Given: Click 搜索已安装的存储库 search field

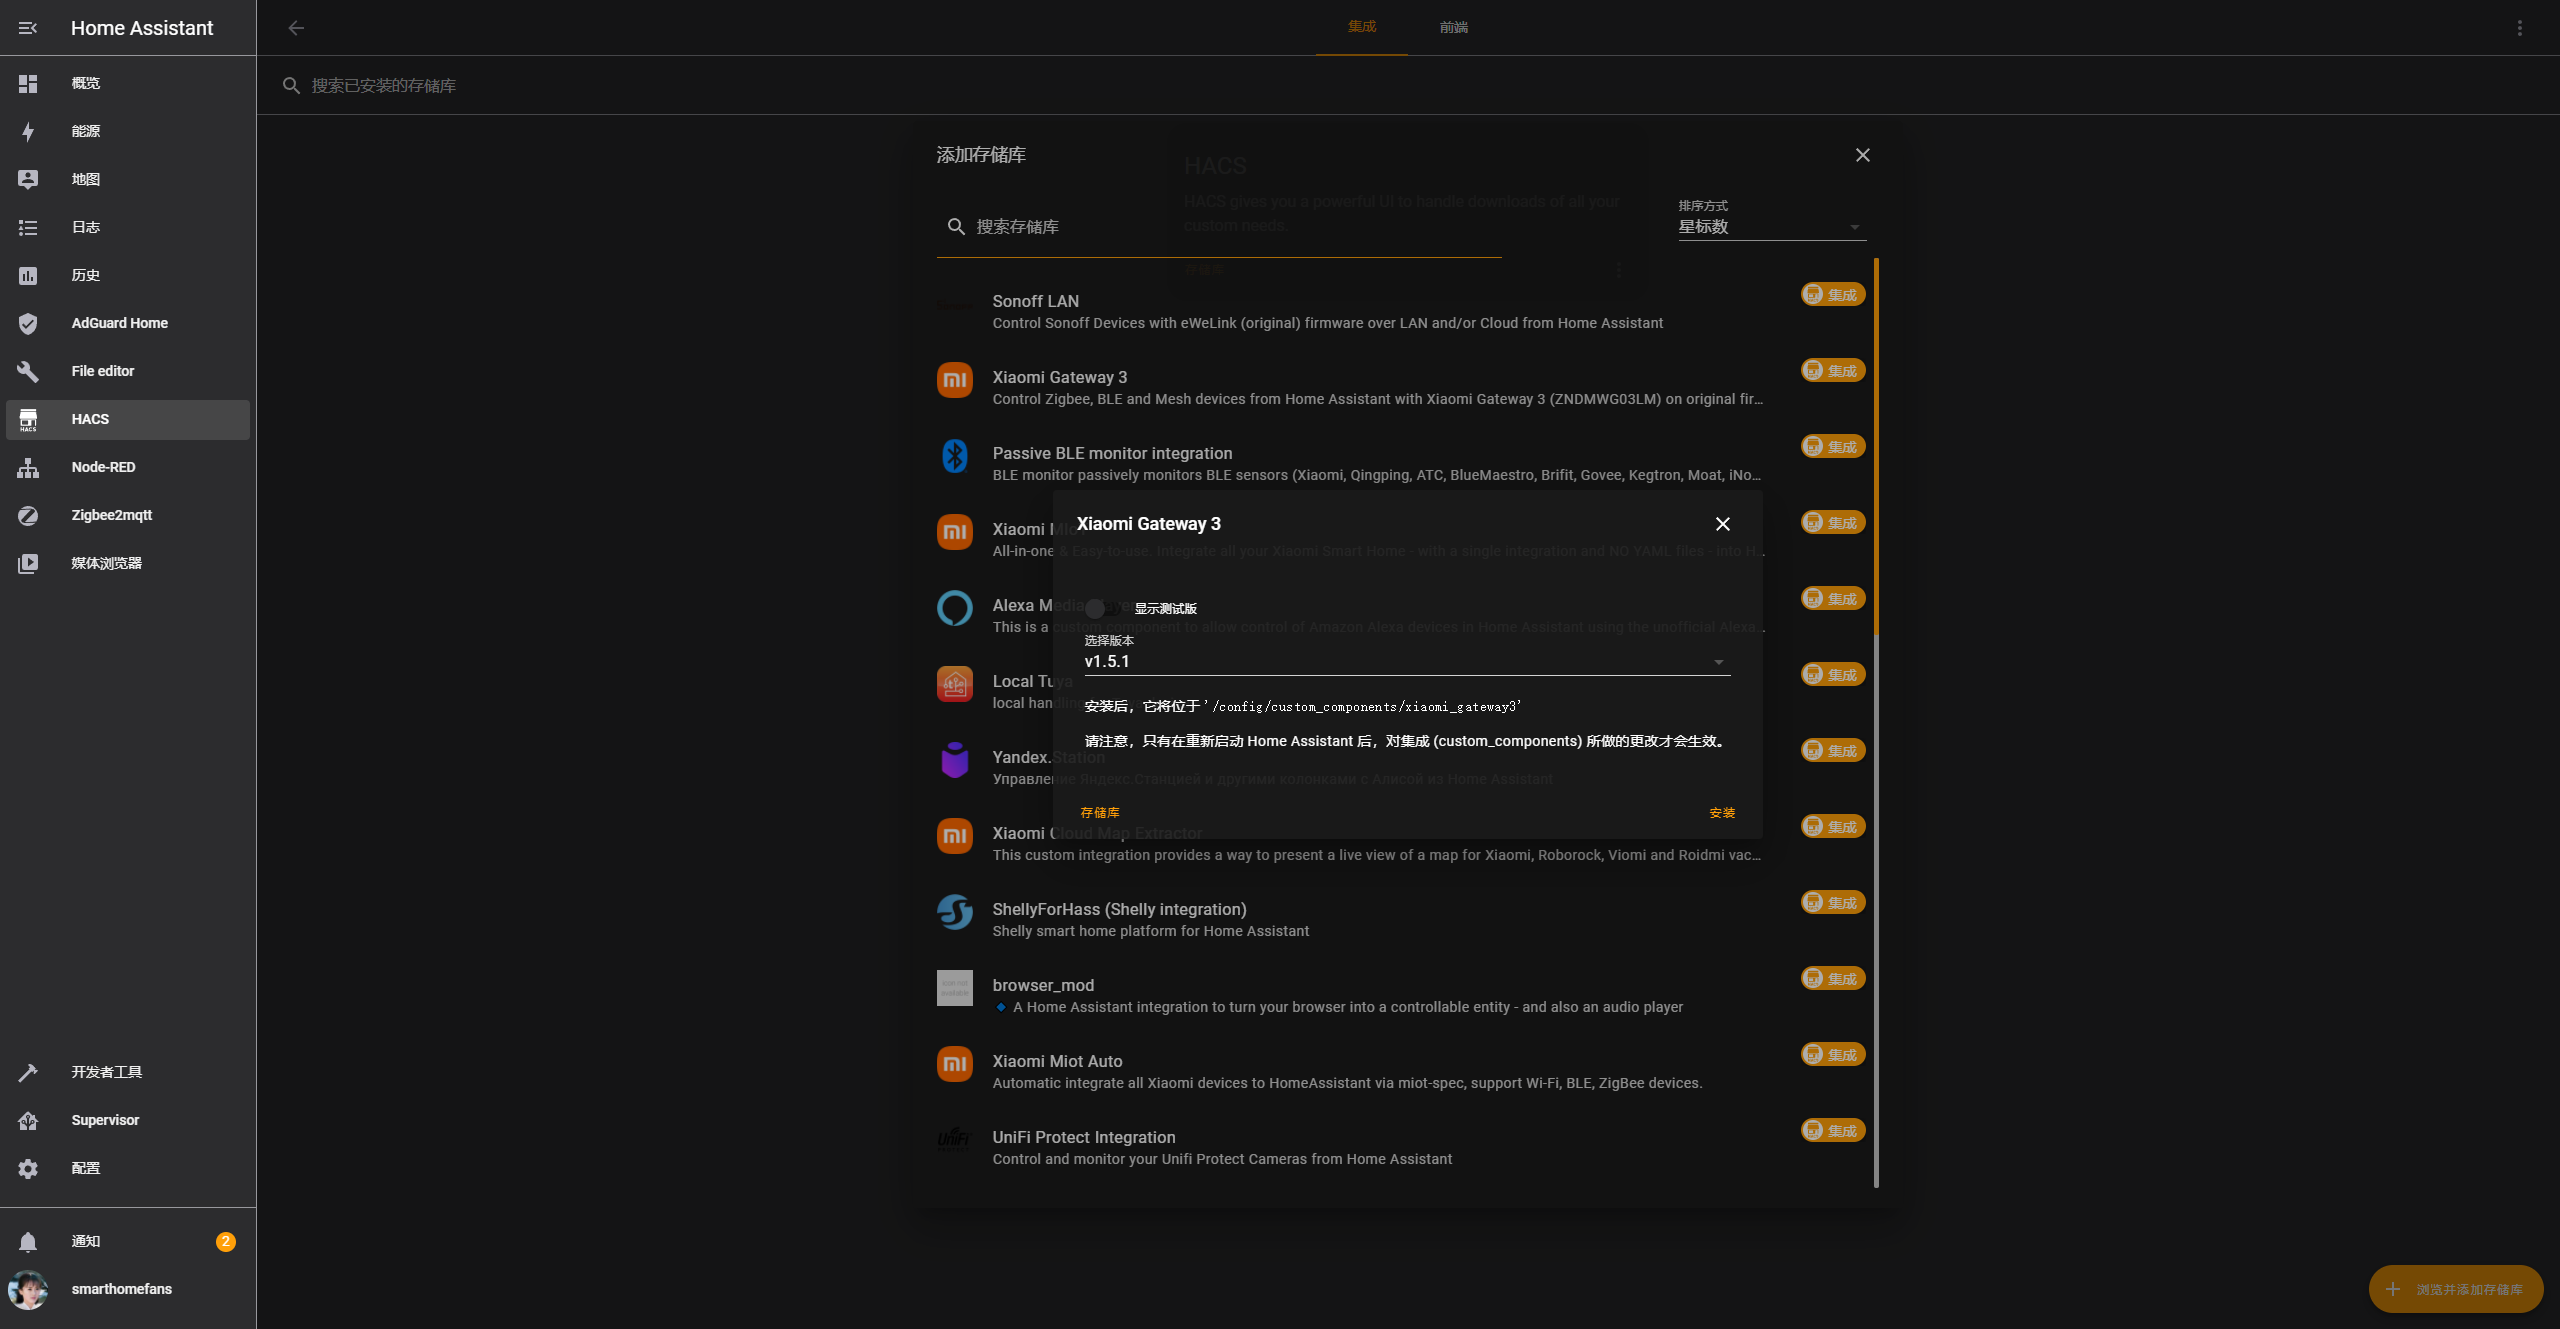Looking at the screenshot, I should [1408, 85].
